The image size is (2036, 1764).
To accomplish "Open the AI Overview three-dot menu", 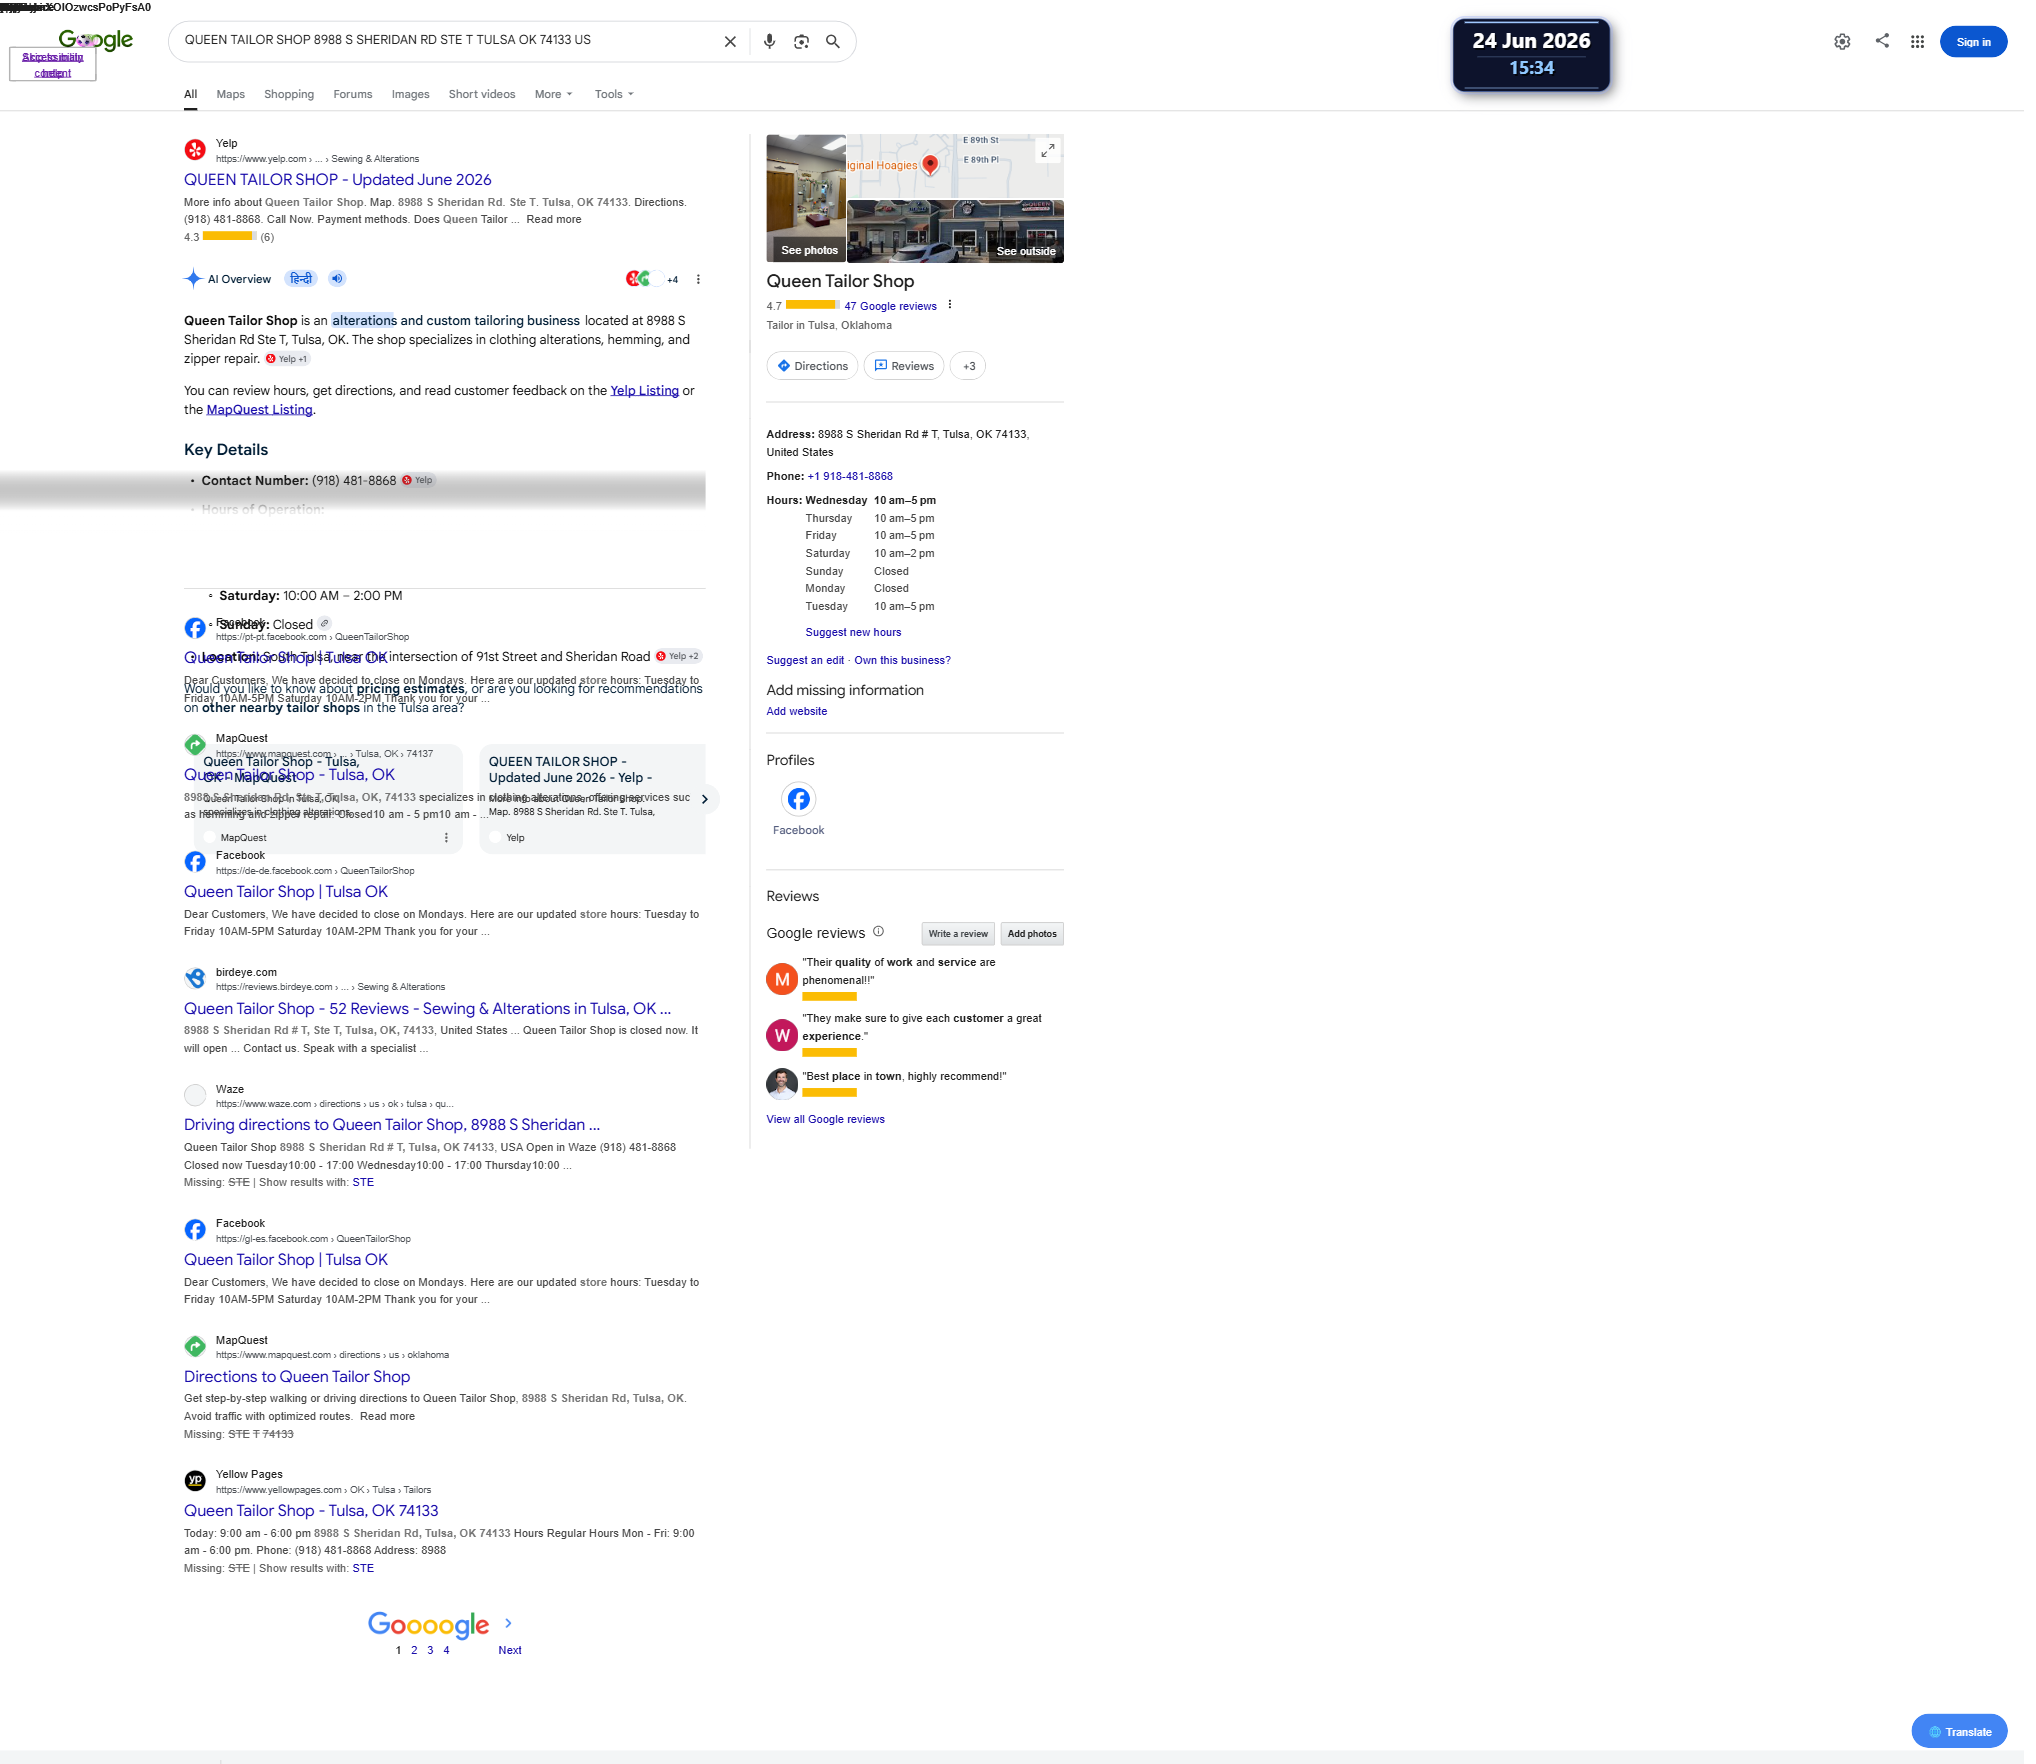I will click(x=698, y=279).
